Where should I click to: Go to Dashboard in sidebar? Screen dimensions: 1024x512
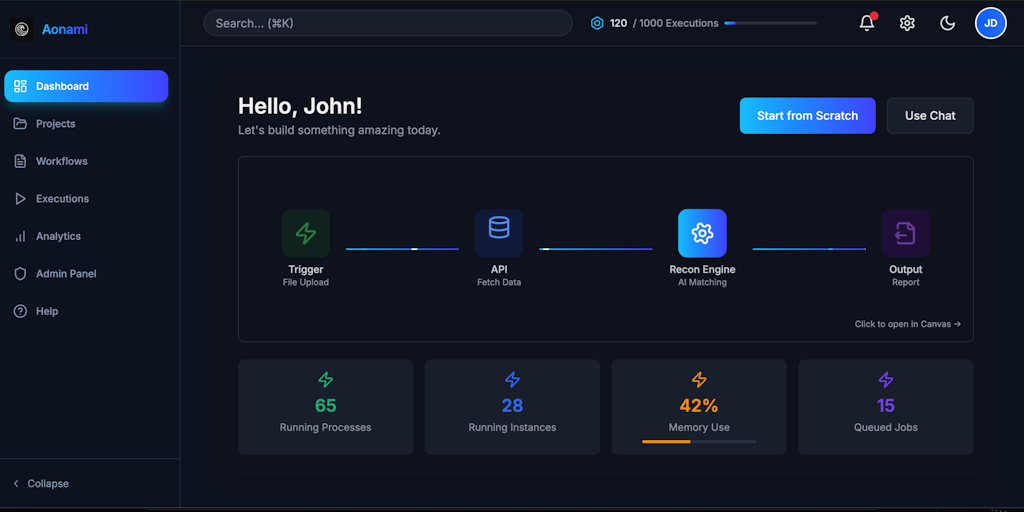[x=86, y=86]
